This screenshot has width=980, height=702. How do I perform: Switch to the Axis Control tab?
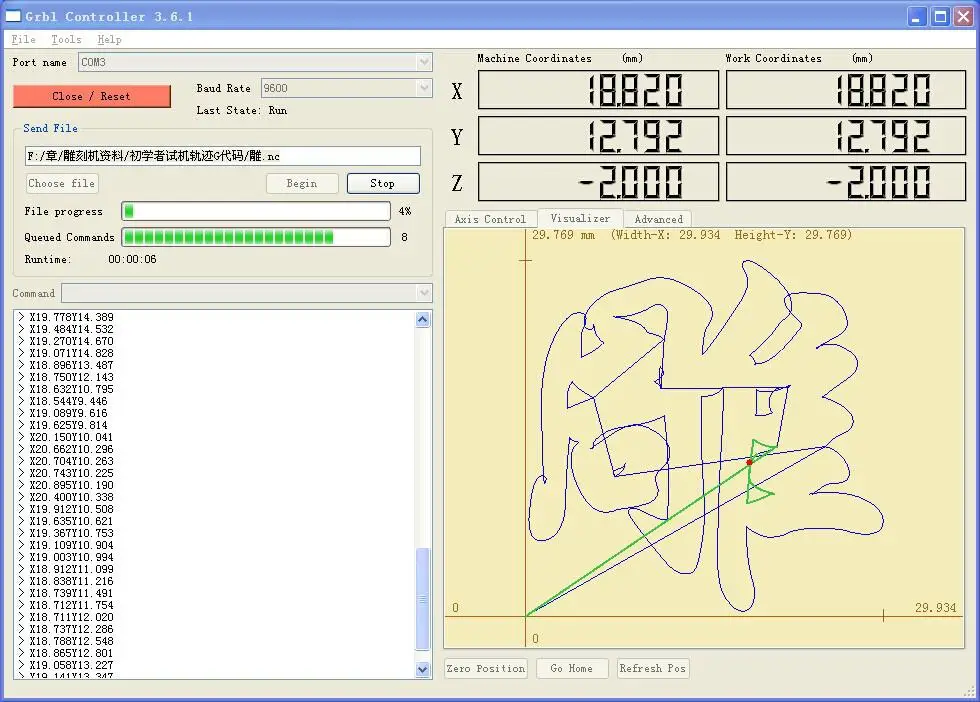pyautogui.click(x=490, y=219)
